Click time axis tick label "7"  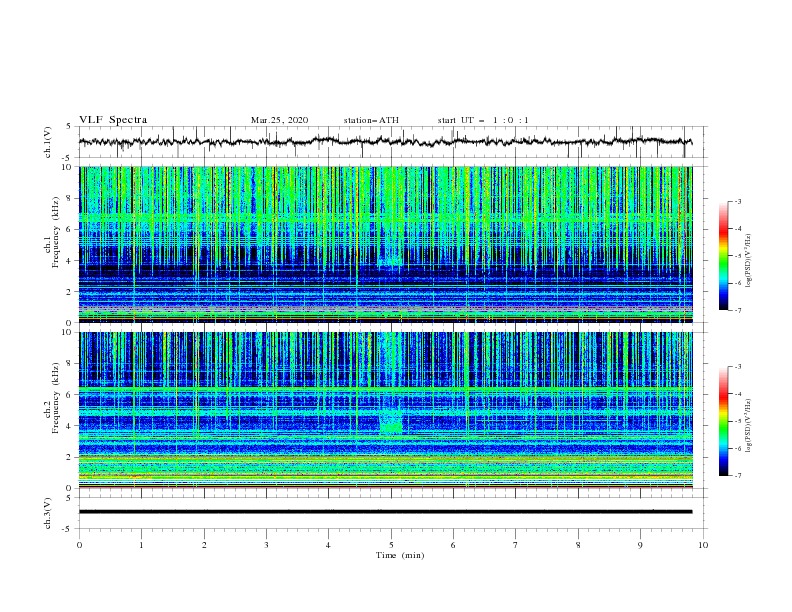[516, 545]
